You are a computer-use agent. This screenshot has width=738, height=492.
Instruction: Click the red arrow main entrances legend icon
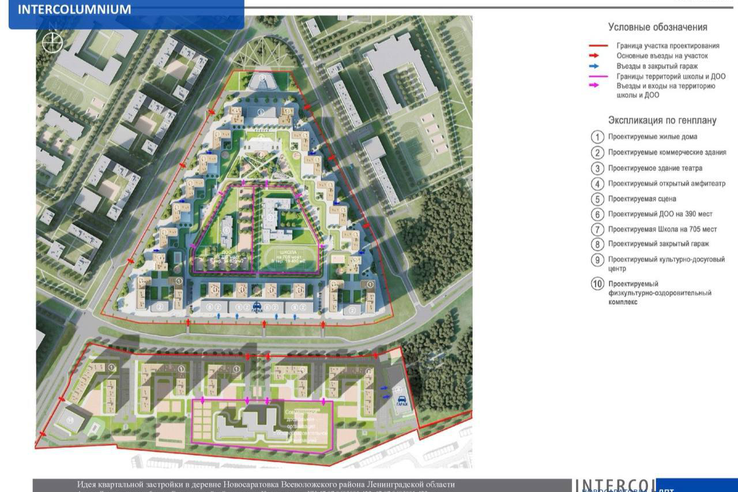[x=598, y=56]
